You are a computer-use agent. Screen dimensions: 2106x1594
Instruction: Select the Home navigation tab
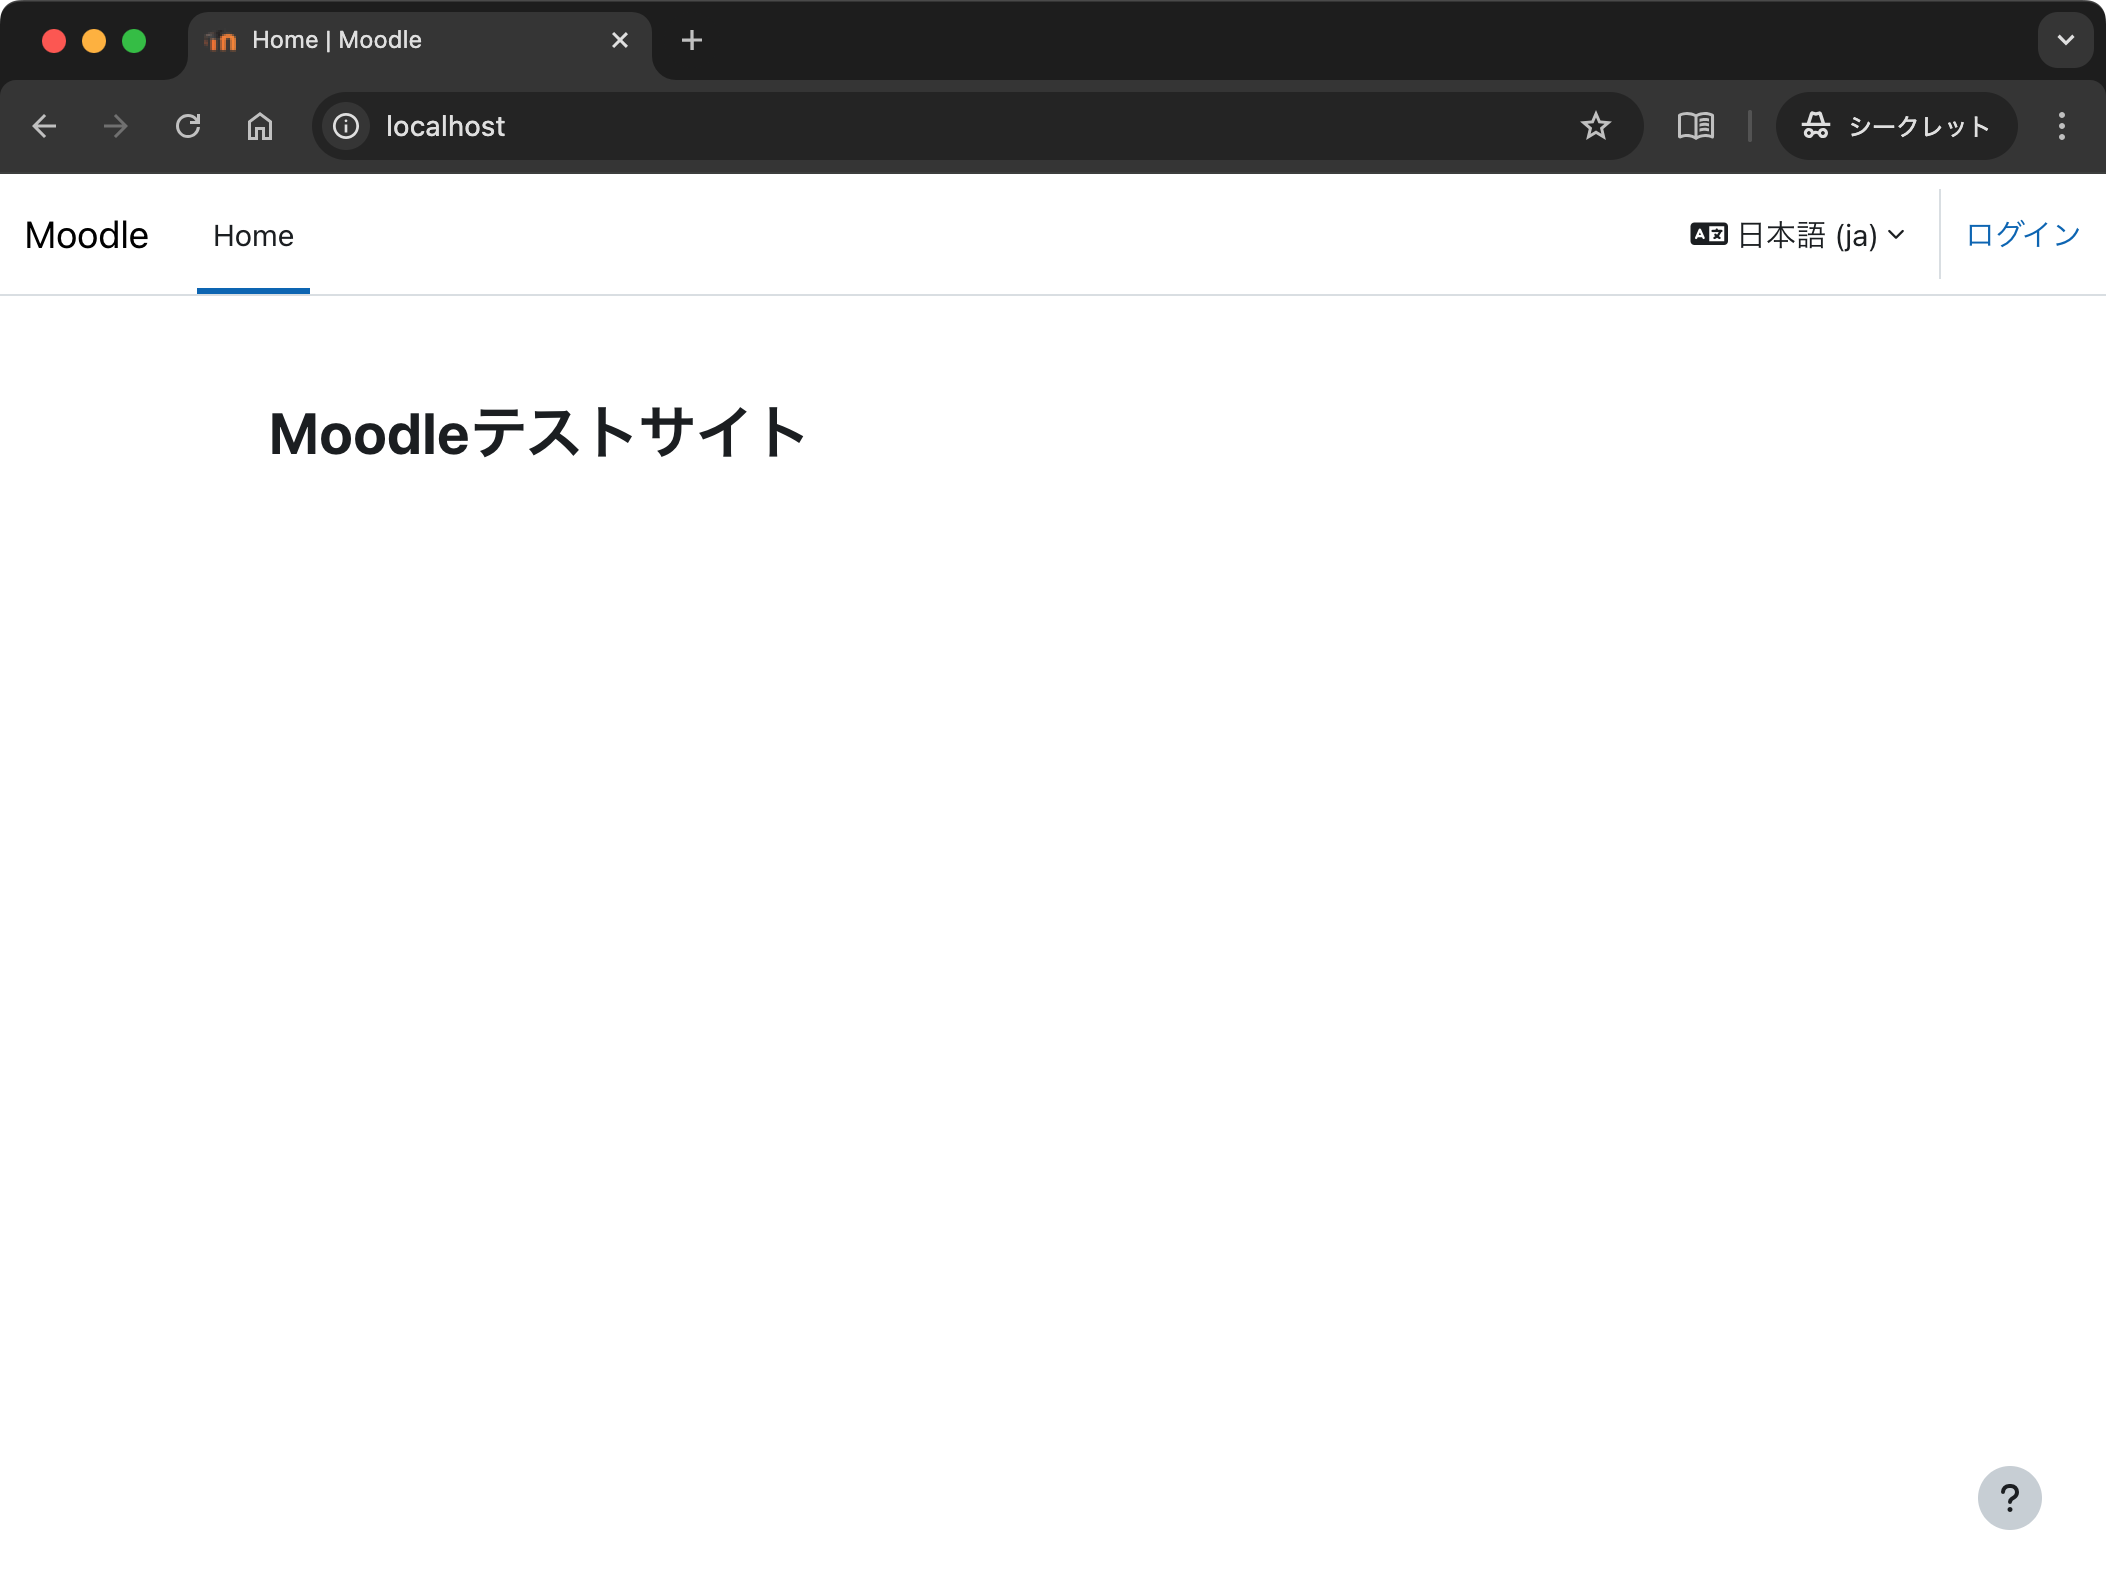(x=253, y=236)
